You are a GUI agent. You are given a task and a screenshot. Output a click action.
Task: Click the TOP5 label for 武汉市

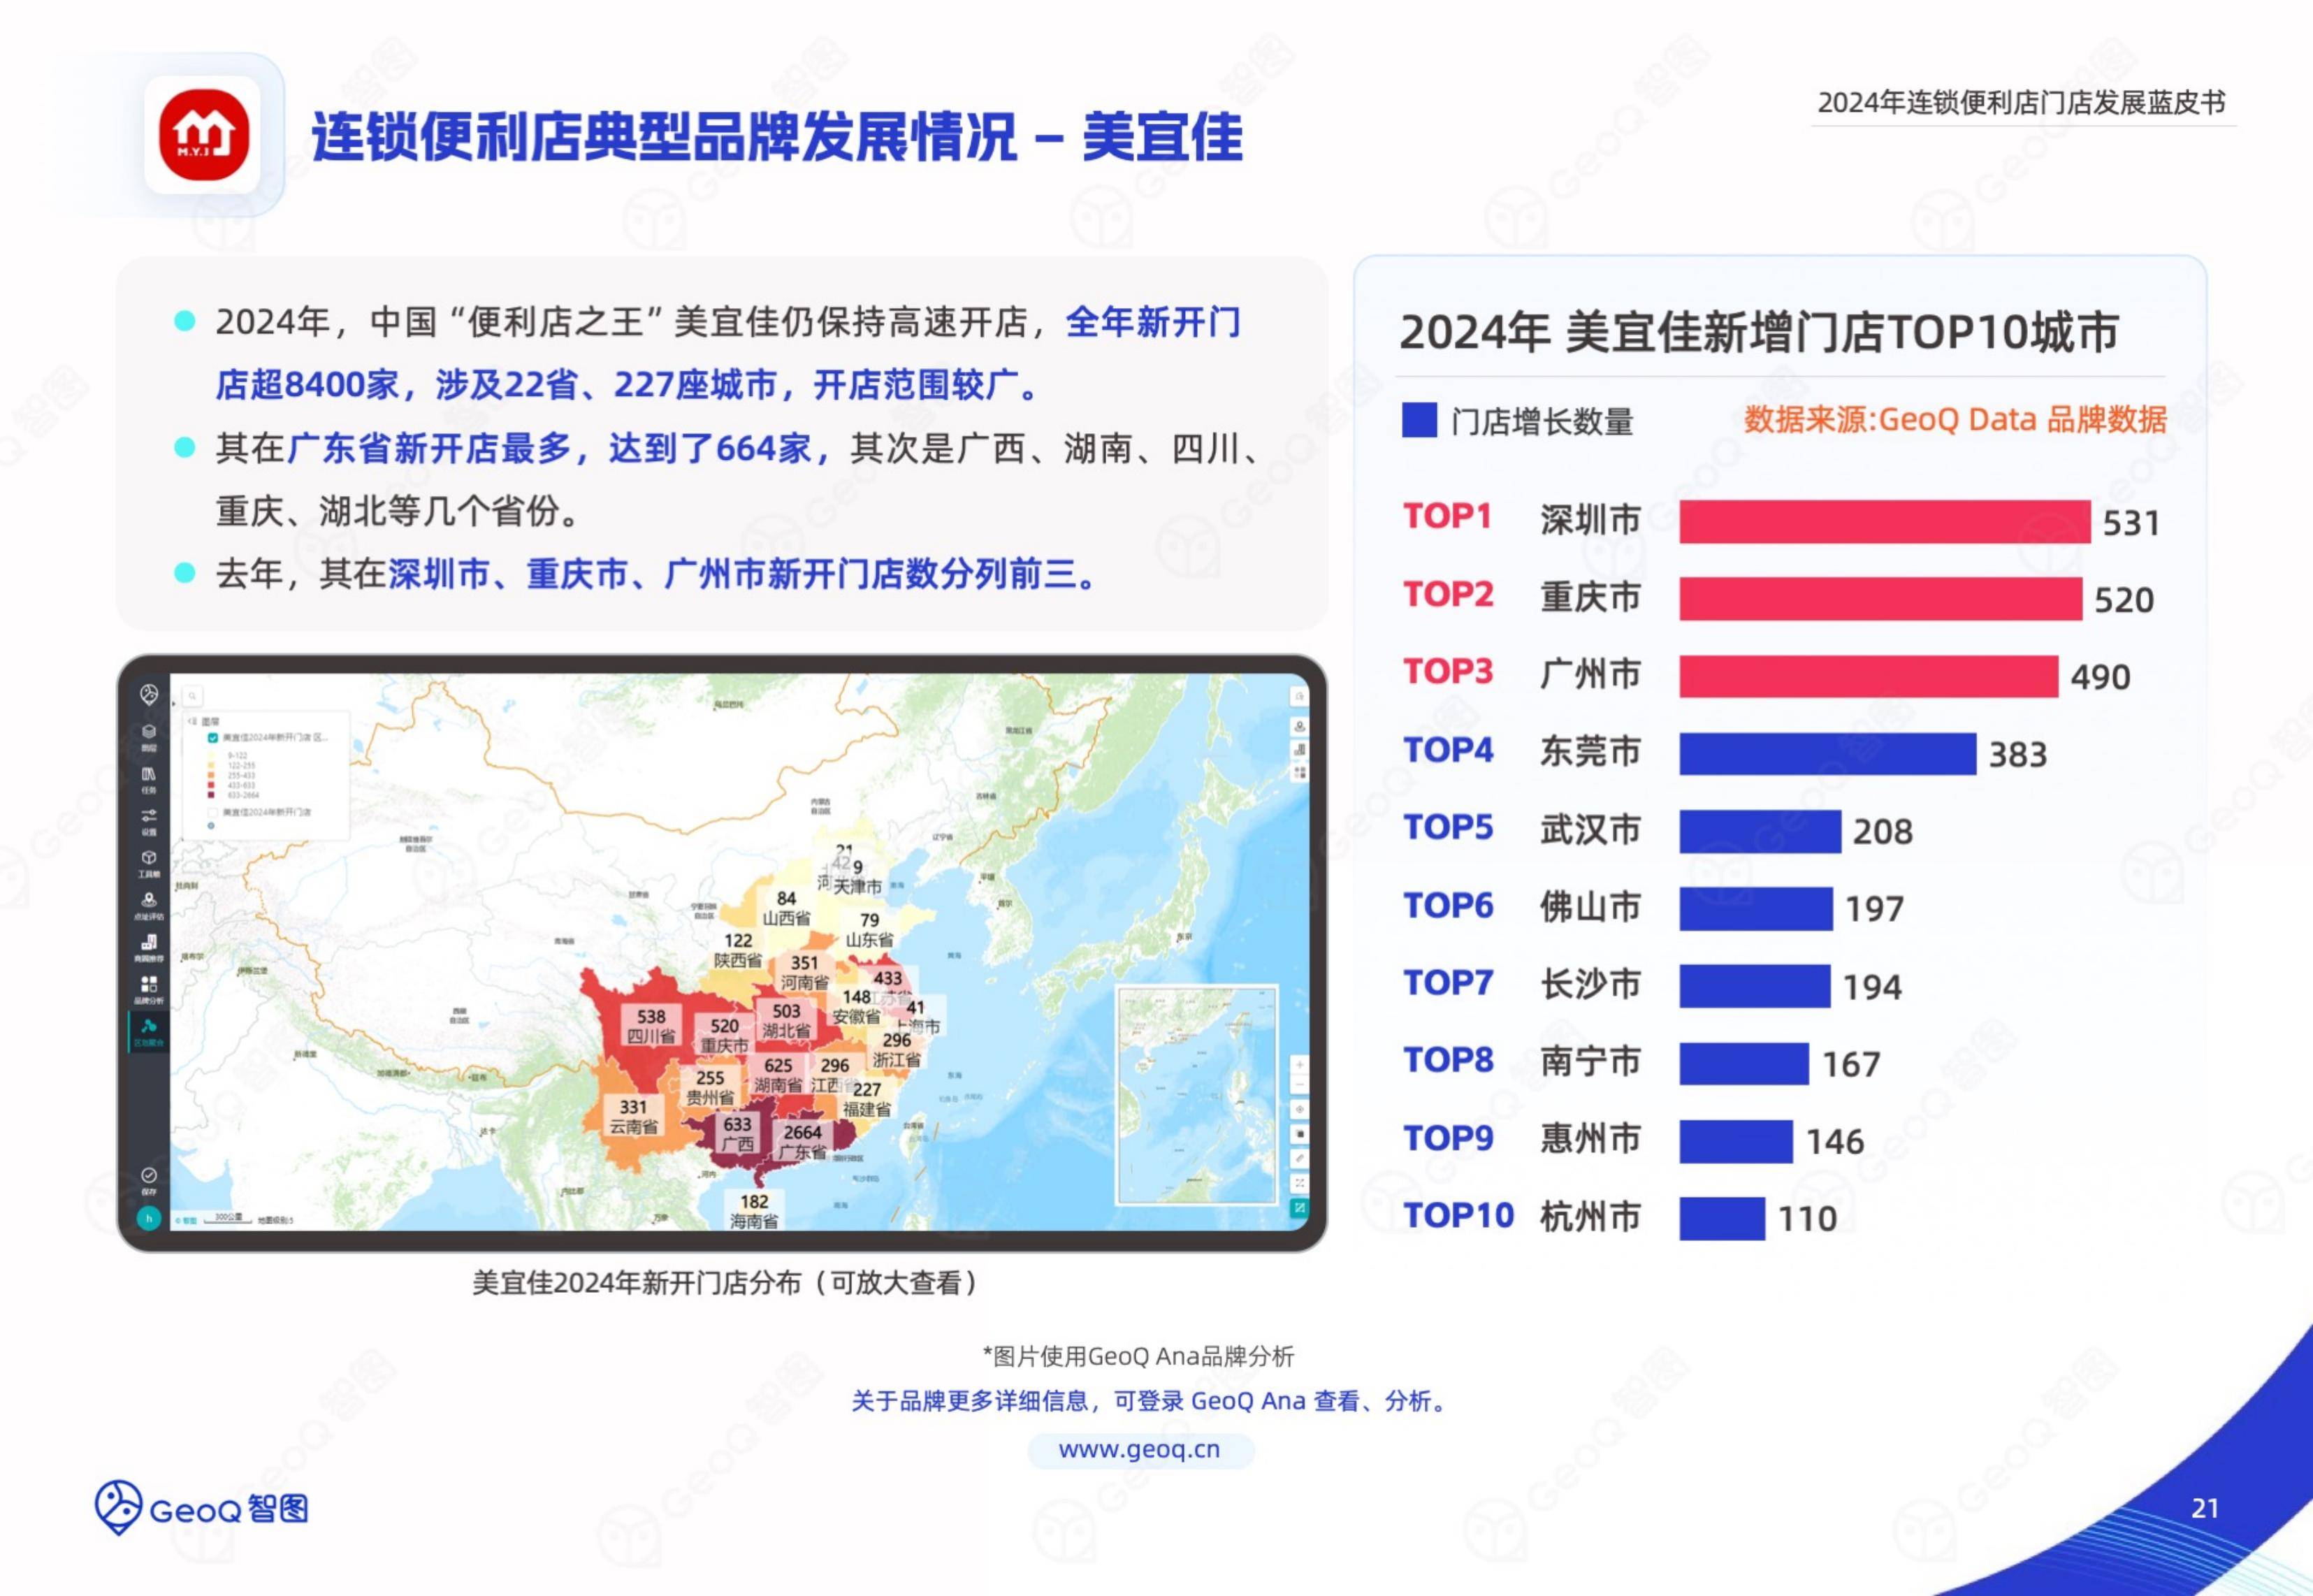coord(1448,827)
